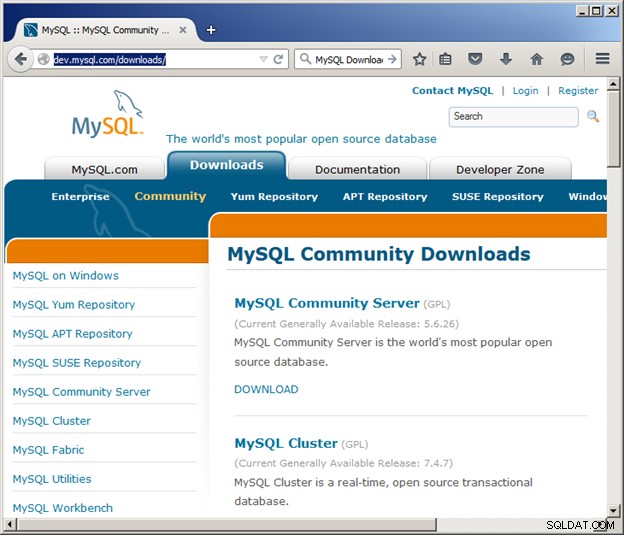
Task: Click the magnifier icon beside MySQL Search
Action: pyautogui.click(x=593, y=116)
